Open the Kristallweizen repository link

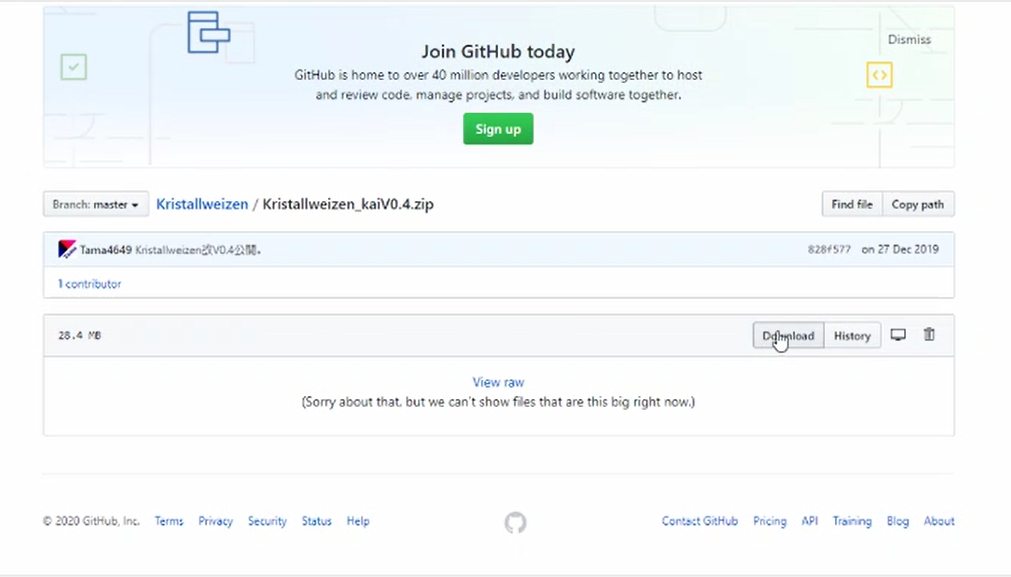click(x=202, y=204)
